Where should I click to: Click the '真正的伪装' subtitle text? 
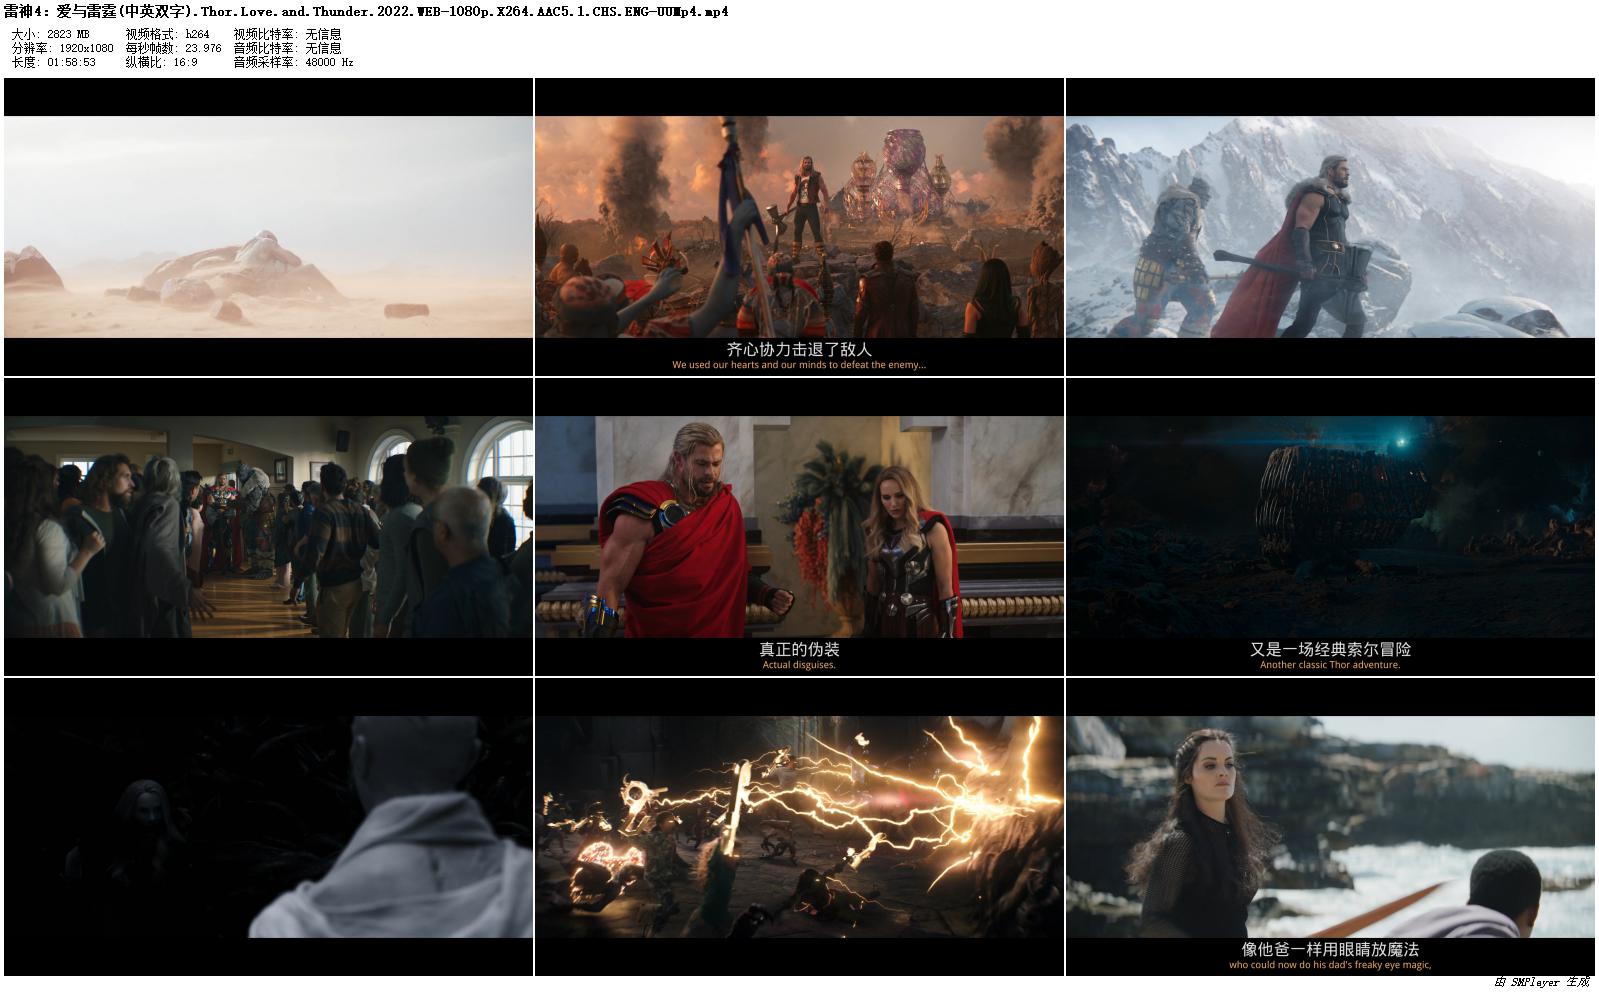pyautogui.click(x=799, y=649)
